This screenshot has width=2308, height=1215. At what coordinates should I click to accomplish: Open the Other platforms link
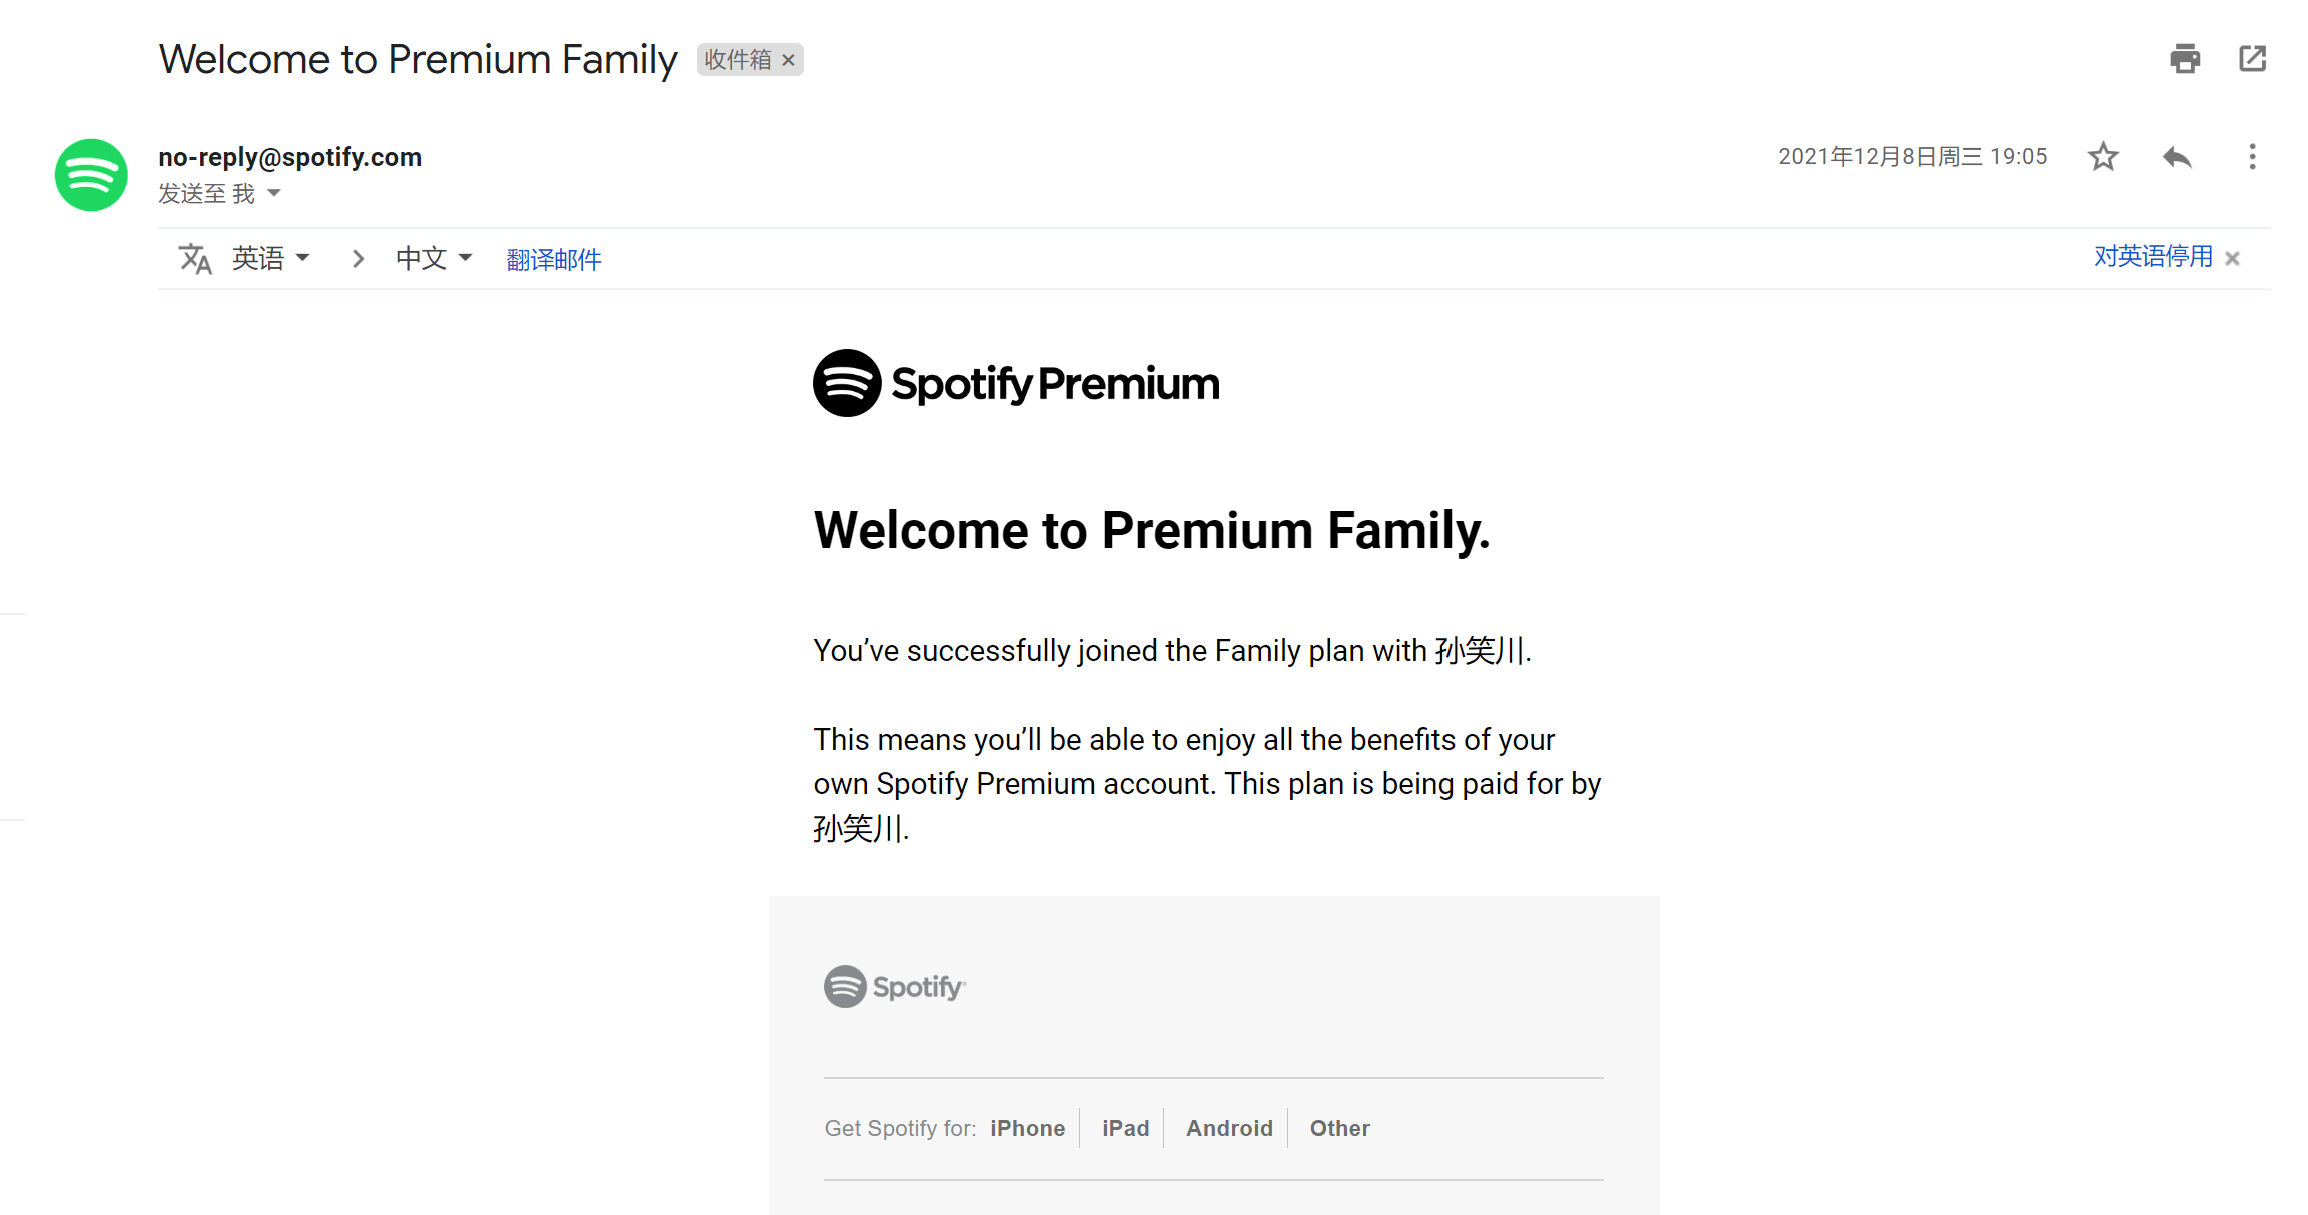pyautogui.click(x=1339, y=1128)
